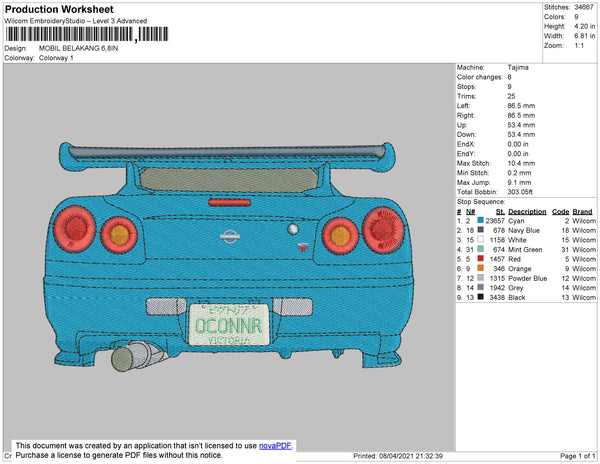
Task: Click stitch count '1942' in Grey row
Action: 497,288
